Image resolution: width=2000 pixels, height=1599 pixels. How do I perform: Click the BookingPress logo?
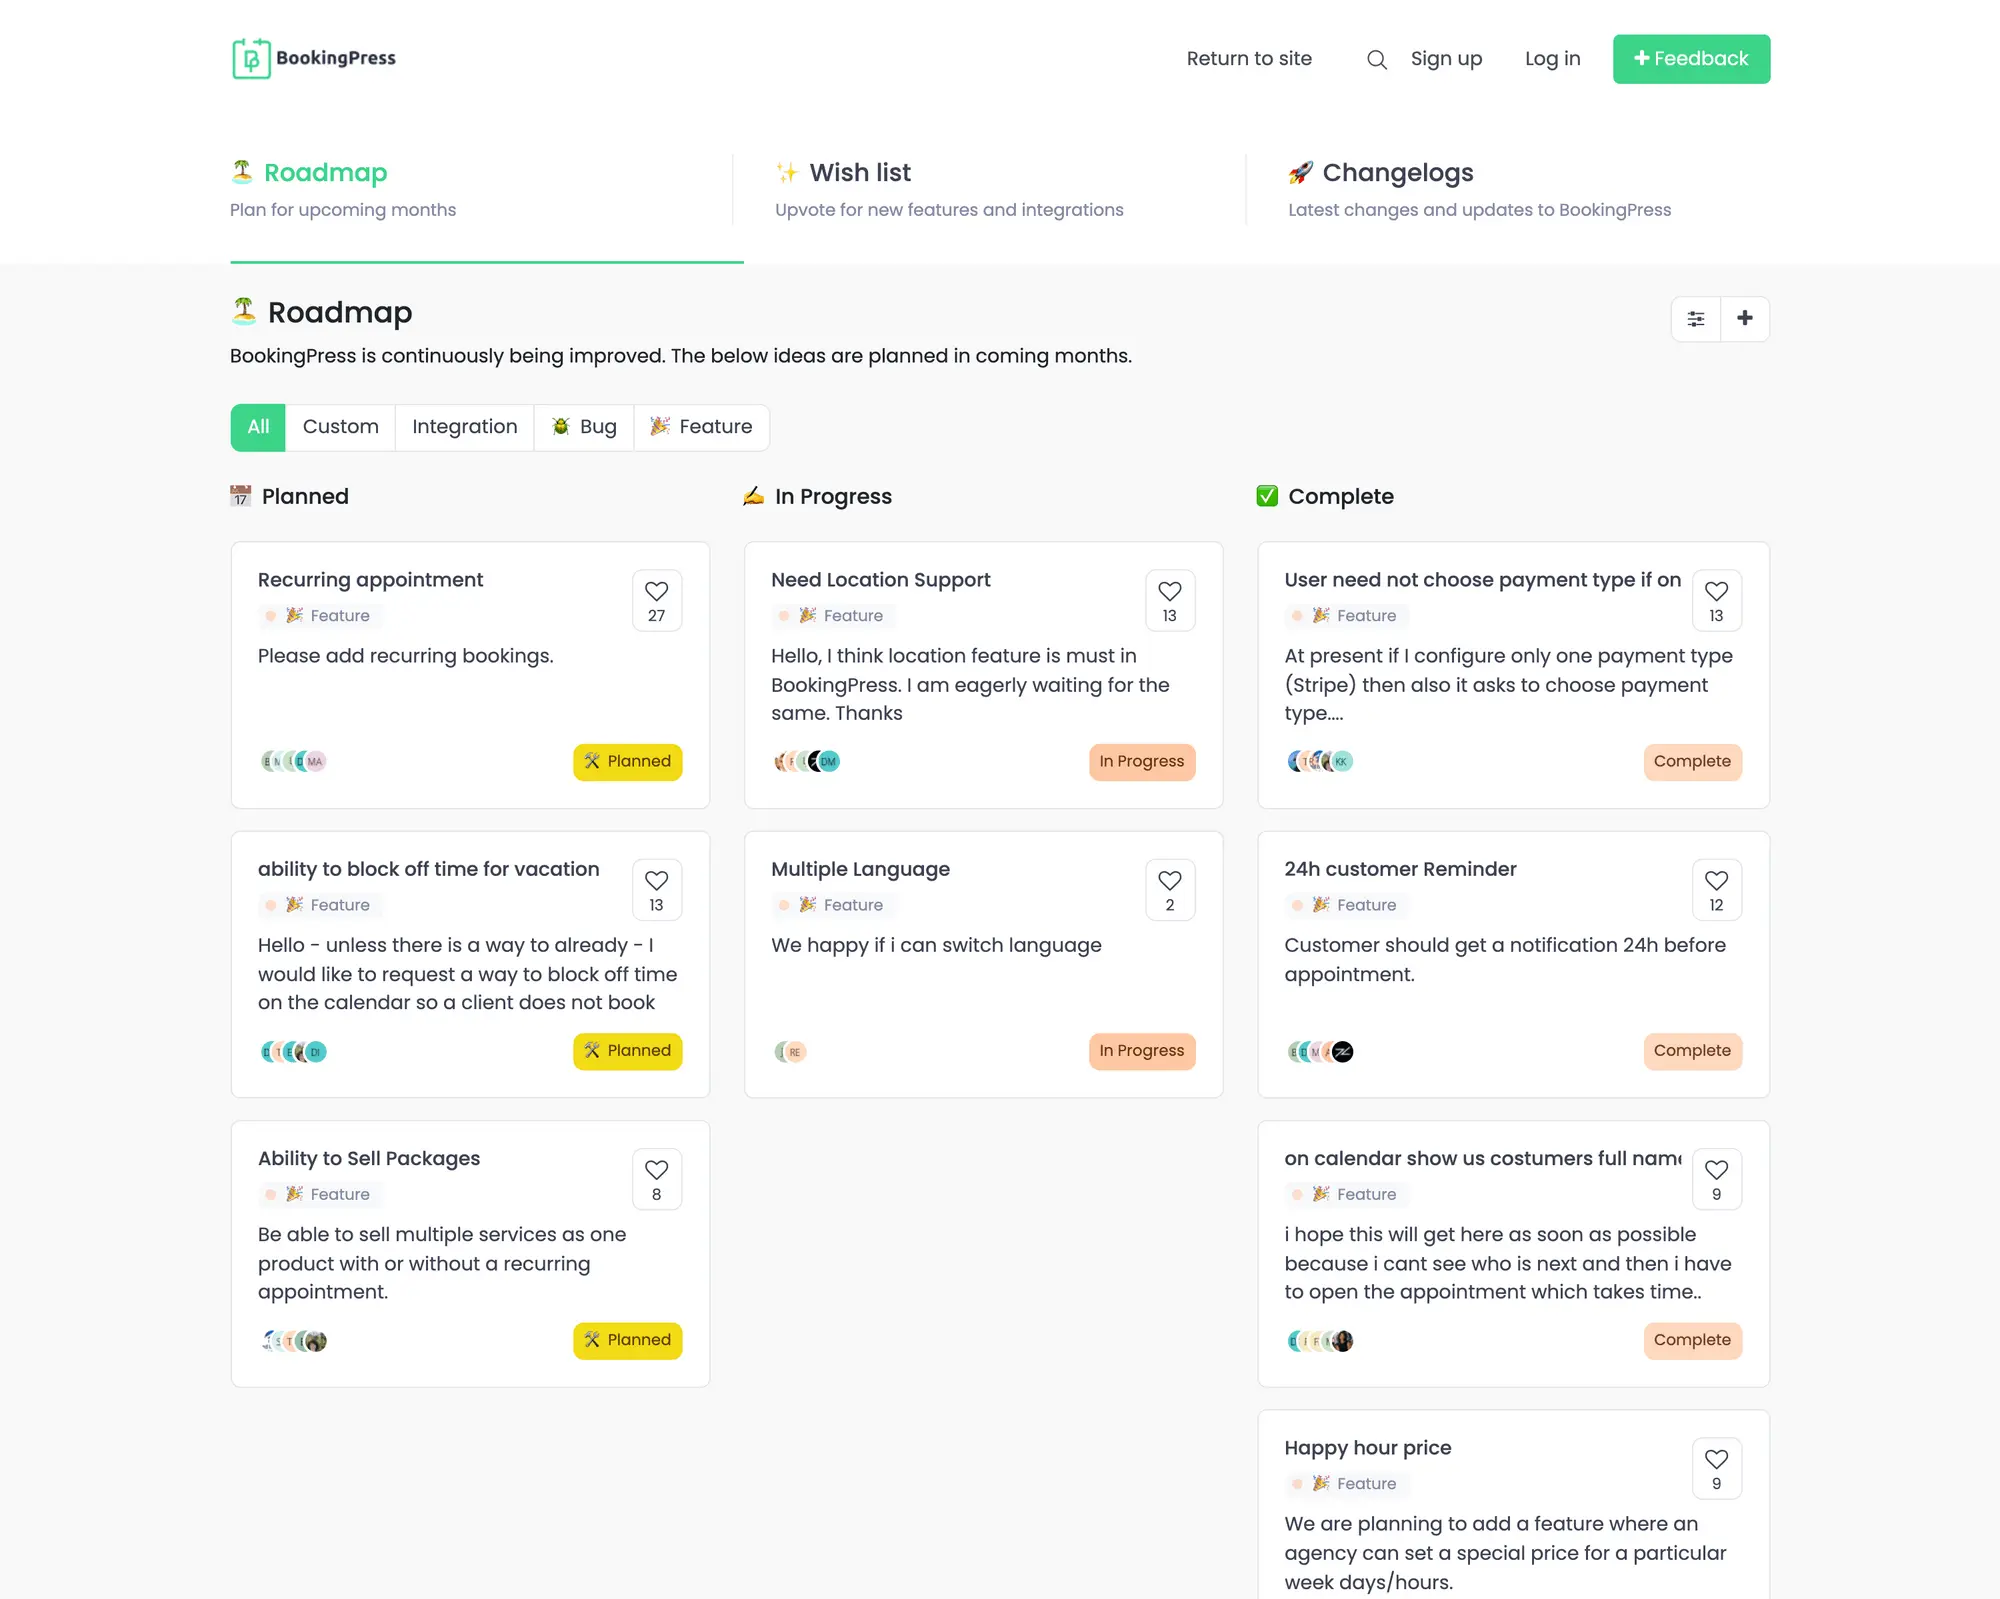(x=313, y=58)
